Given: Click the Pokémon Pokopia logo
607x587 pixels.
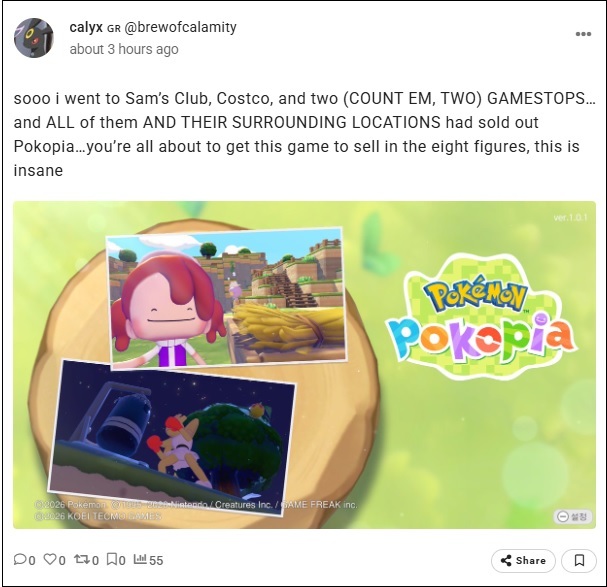Looking at the screenshot, I should 480,318.
